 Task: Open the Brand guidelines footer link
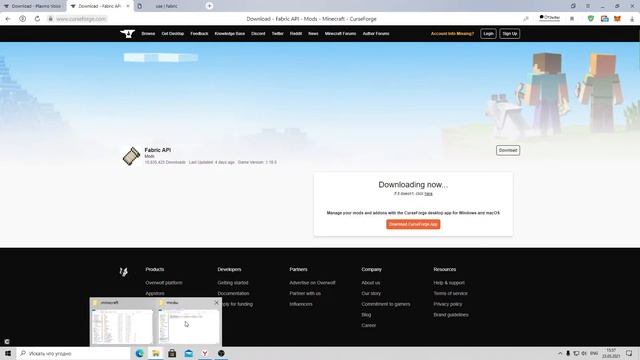click(x=451, y=315)
